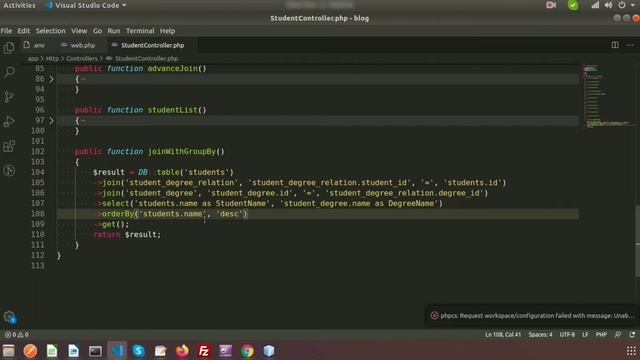Open the Explorer view in activity bar
The image size is (640, 360).
tap(9, 48)
